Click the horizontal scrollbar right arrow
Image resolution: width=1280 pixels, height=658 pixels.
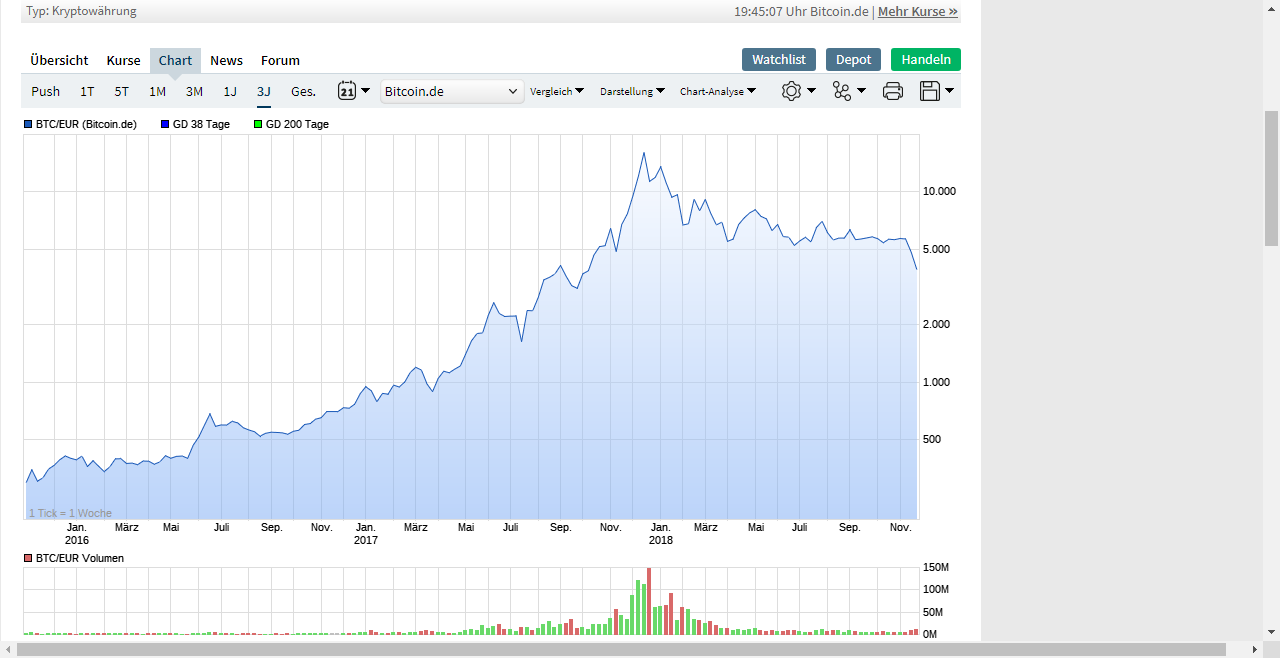coord(1257,650)
